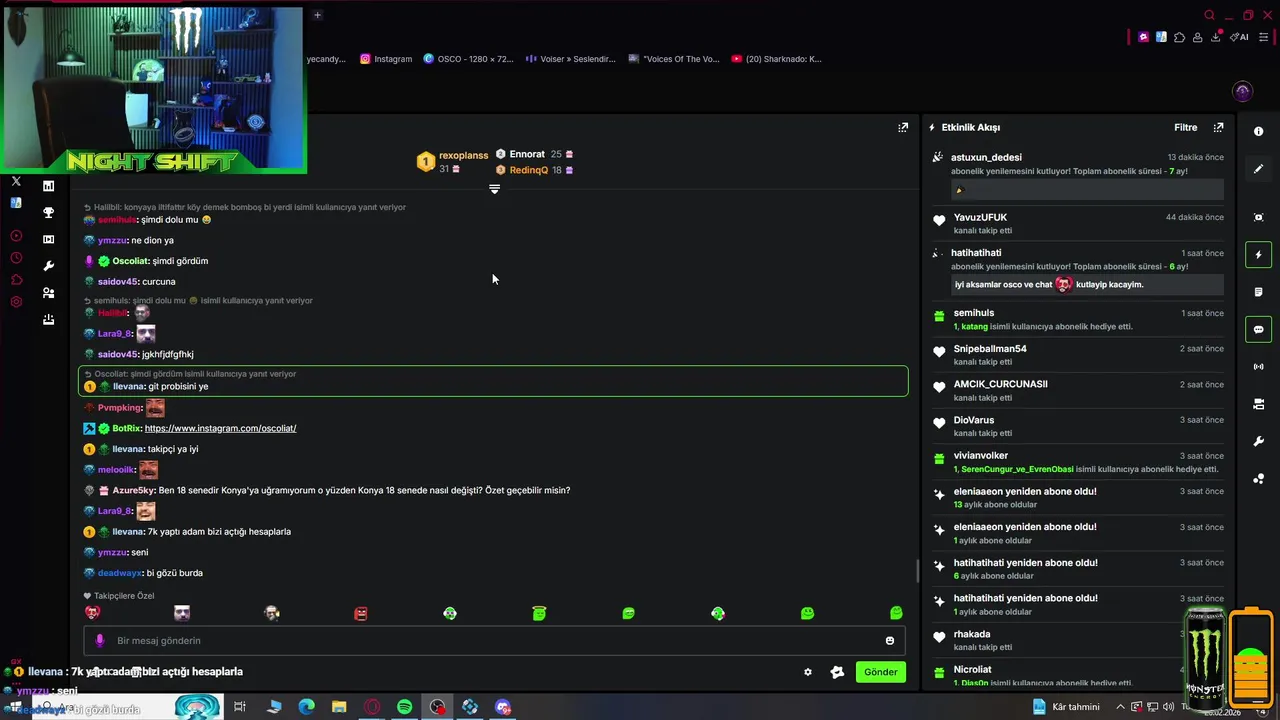Open chat settings gear icon

[x=808, y=672]
